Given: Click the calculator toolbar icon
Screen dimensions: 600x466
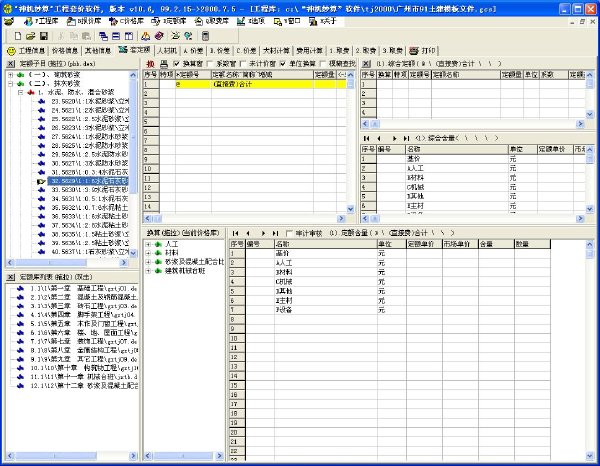Looking at the screenshot, I should coord(205,36).
